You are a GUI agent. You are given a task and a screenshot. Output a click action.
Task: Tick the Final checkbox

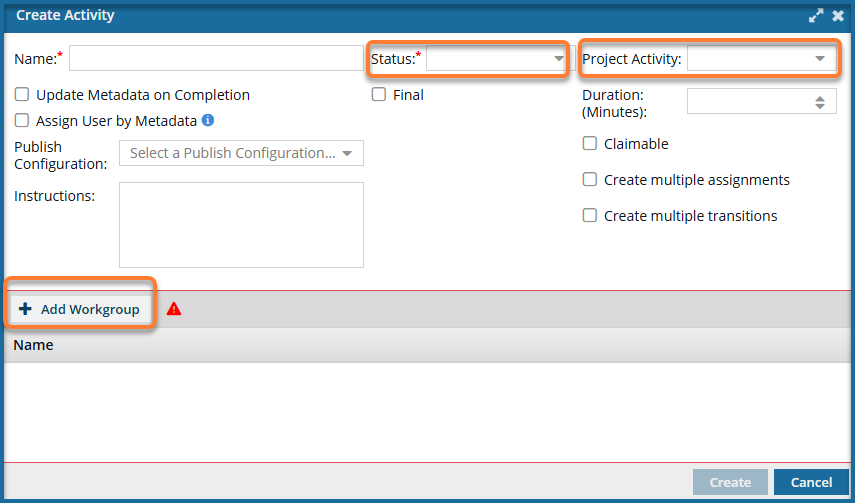click(x=378, y=94)
